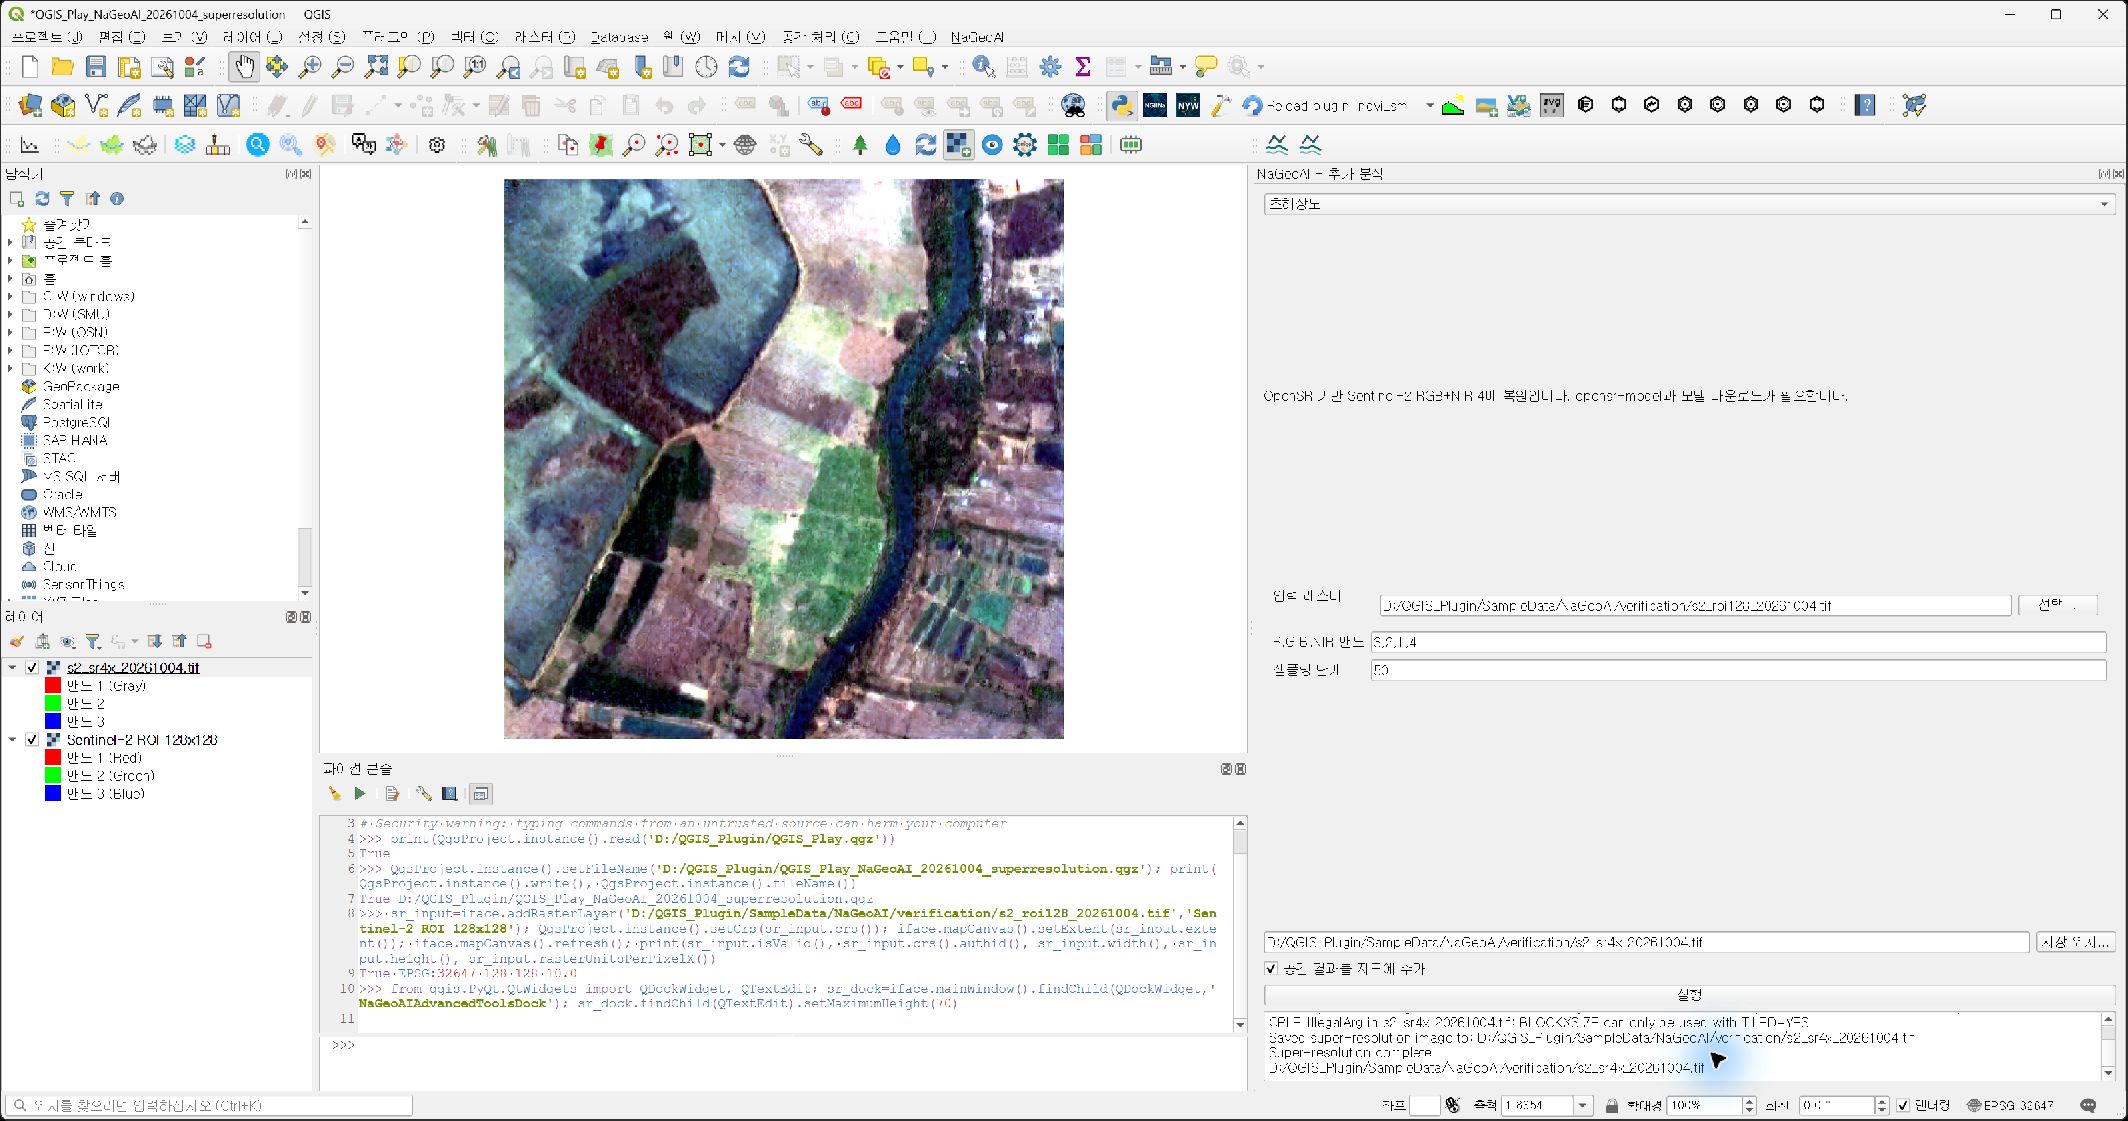Click blue Band 3 (Blue) color swatch
The image size is (2128, 1121).
click(x=53, y=794)
